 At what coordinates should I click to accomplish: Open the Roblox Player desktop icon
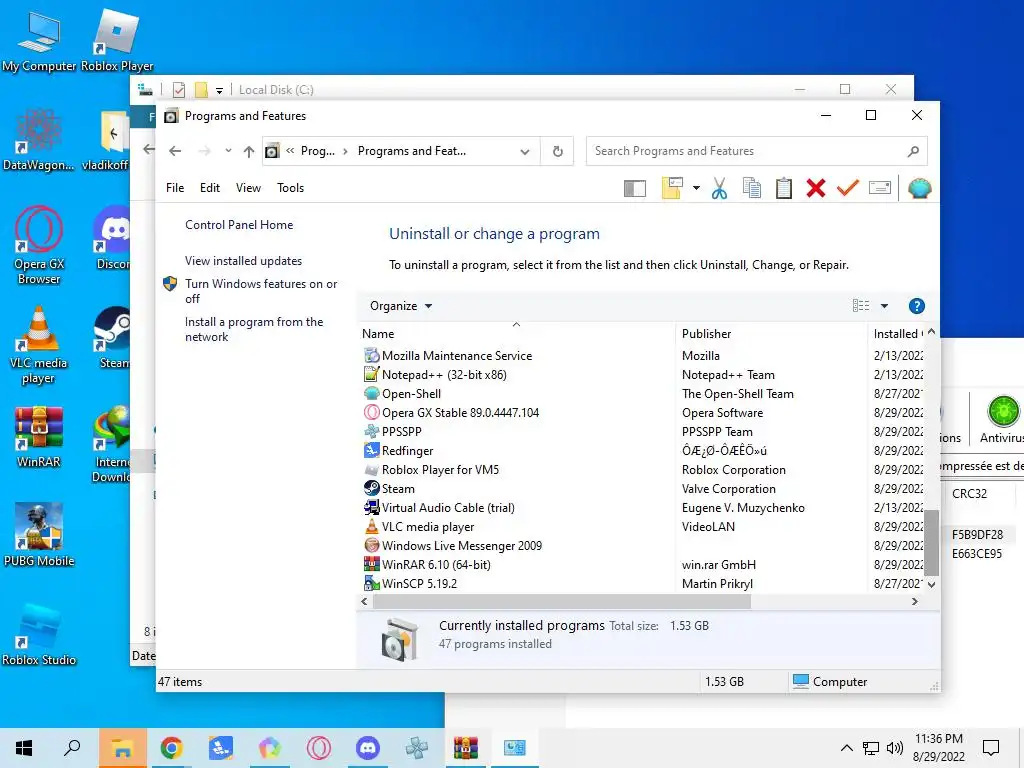pos(117,40)
